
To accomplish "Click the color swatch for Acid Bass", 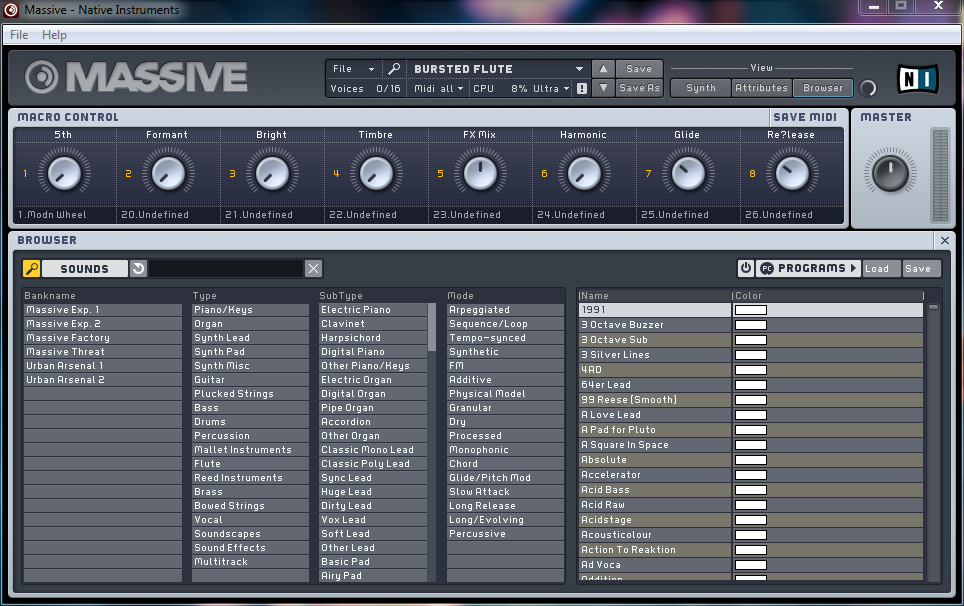I will pyautogui.click(x=751, y=490).
